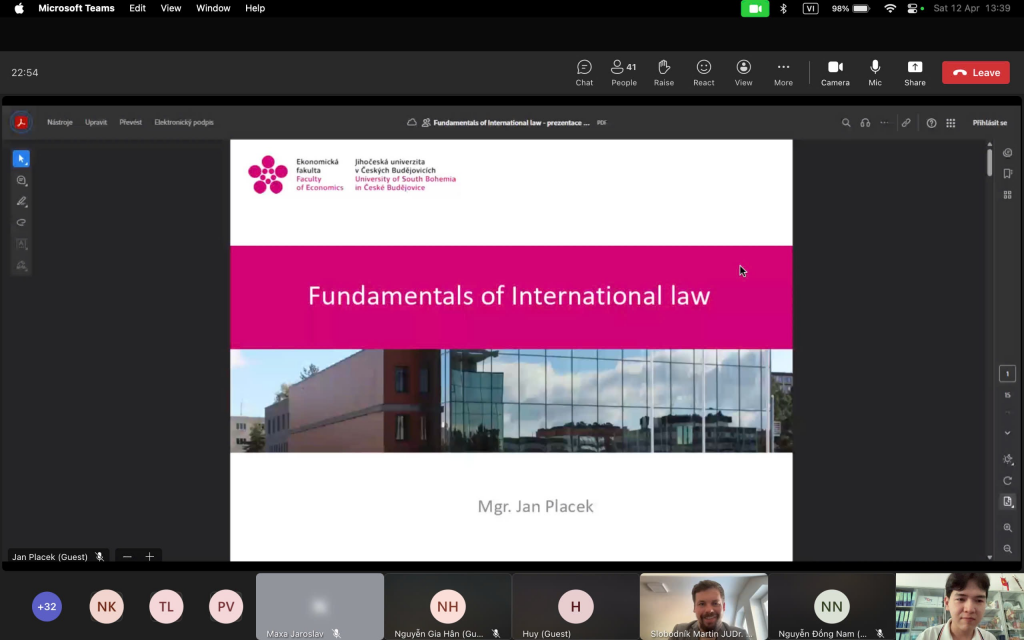Open the bookmarks panel icon
The width and height of the screenshot is (1024, 640).
click(1007, 174)
